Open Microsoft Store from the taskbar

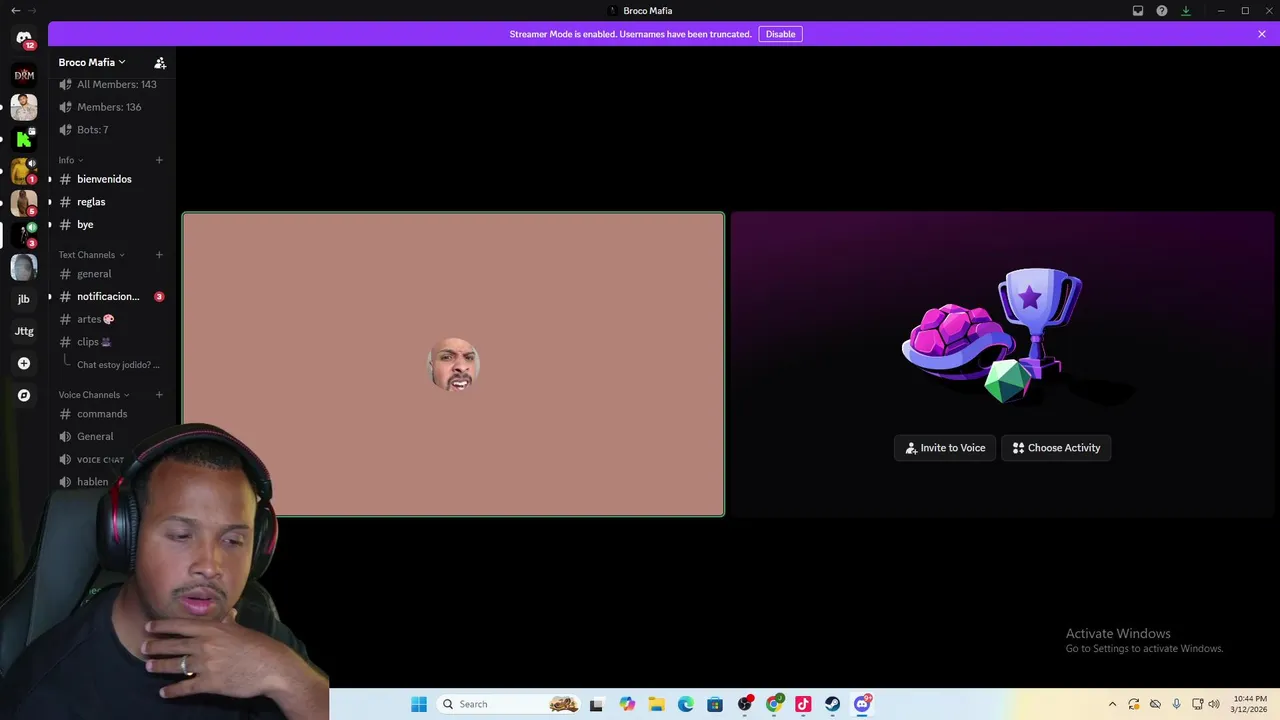coord(715,704)
